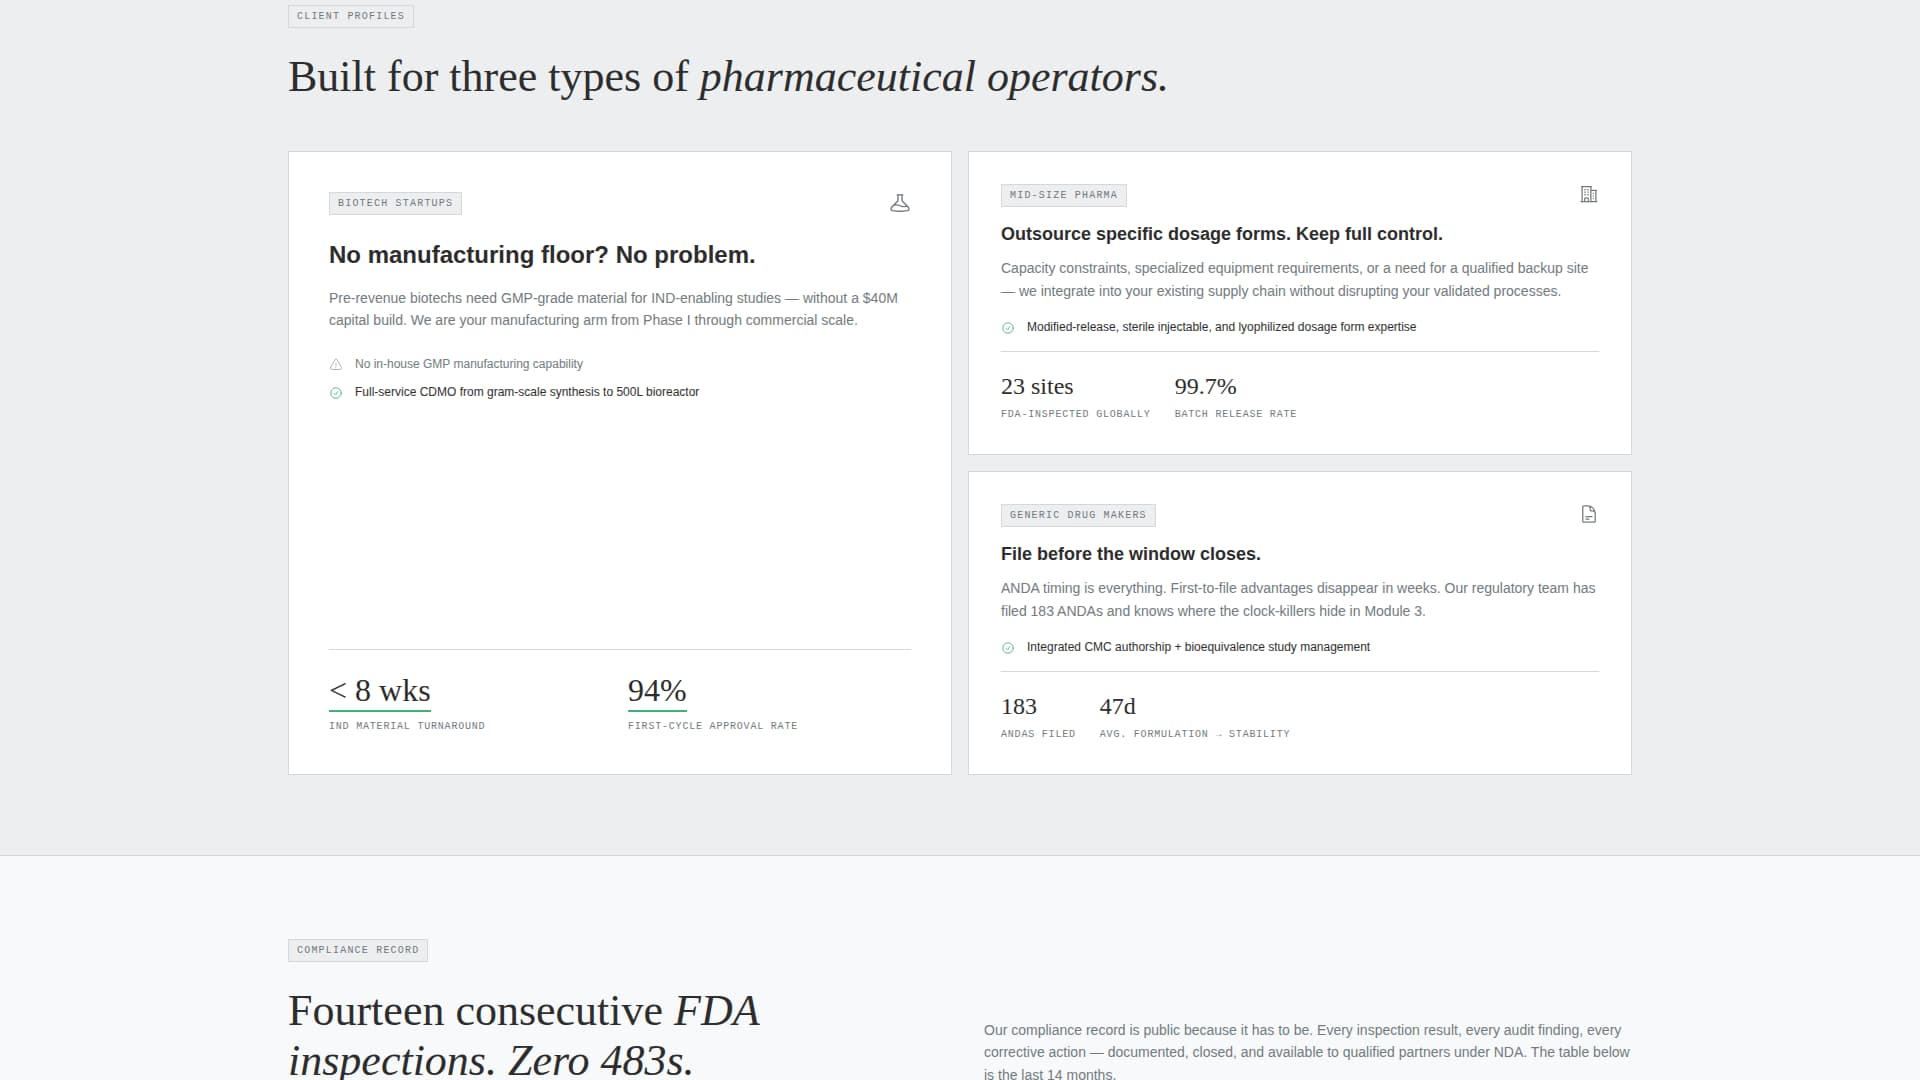Click the checkmark next to full-service CDMO text
Image resolution: width=1920 pixels, height=1080 pixels.
coord(335,392)
